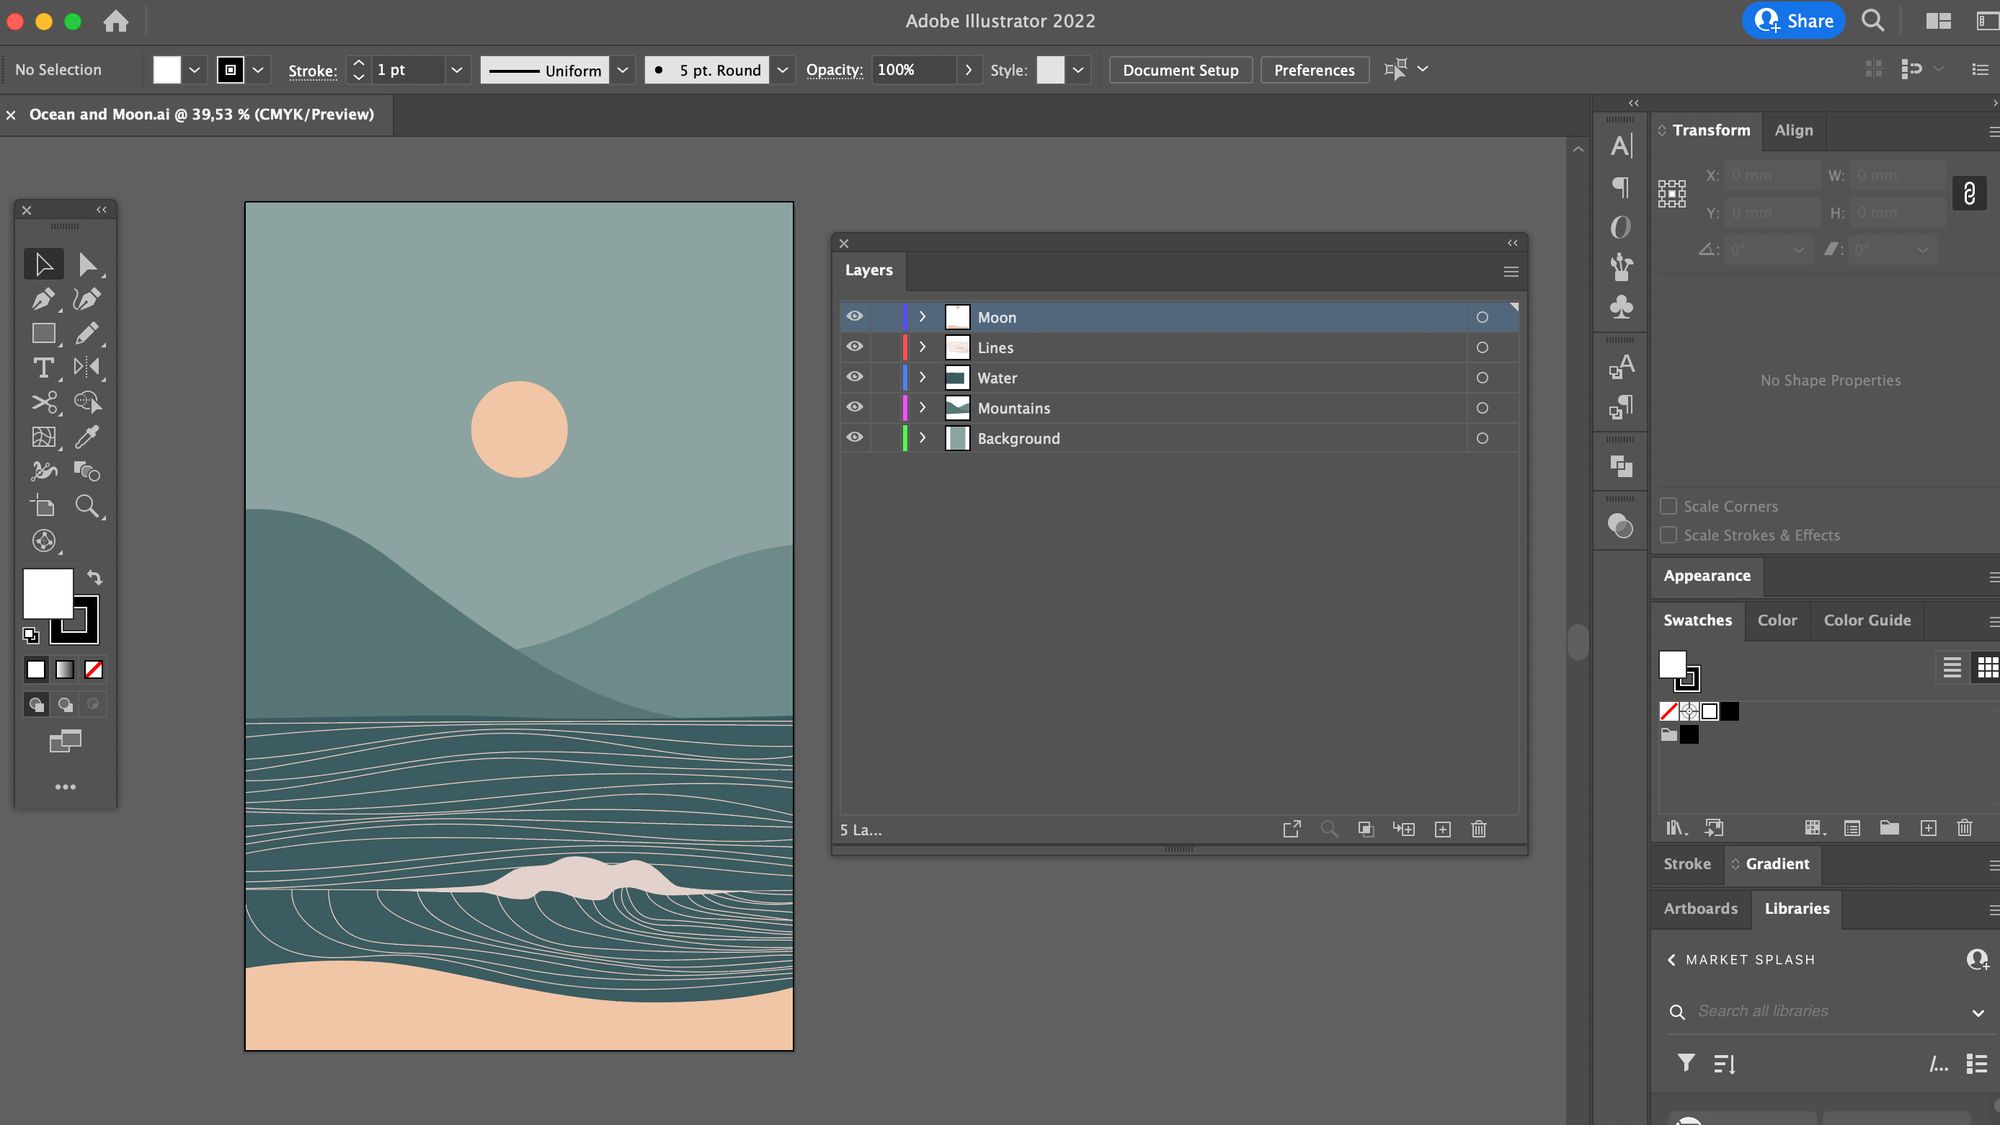The width and height of the screenshot is (2000, 1125).
Task: Switch to the Color Guide tab
Action: (1867, 621)
